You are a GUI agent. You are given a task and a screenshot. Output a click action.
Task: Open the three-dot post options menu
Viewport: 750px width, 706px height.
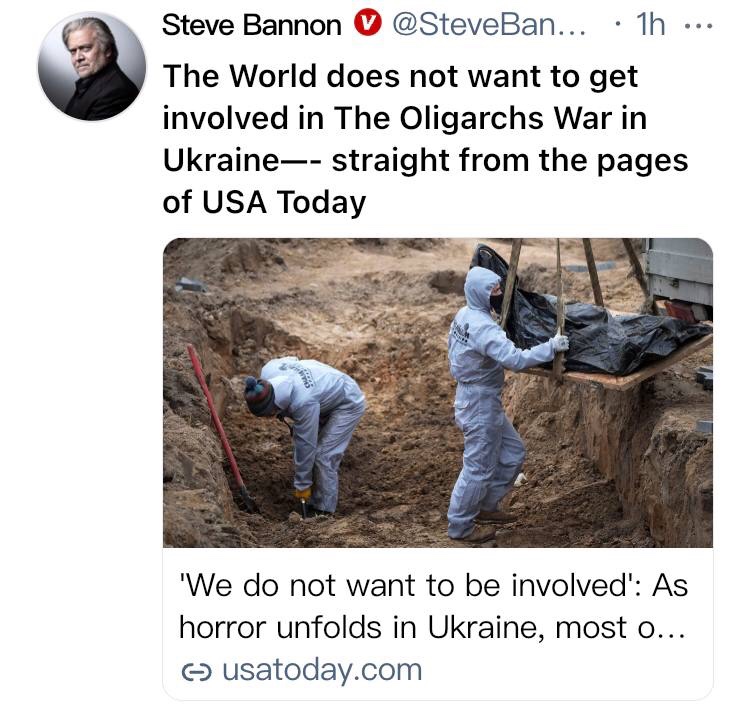click(699, 26)
